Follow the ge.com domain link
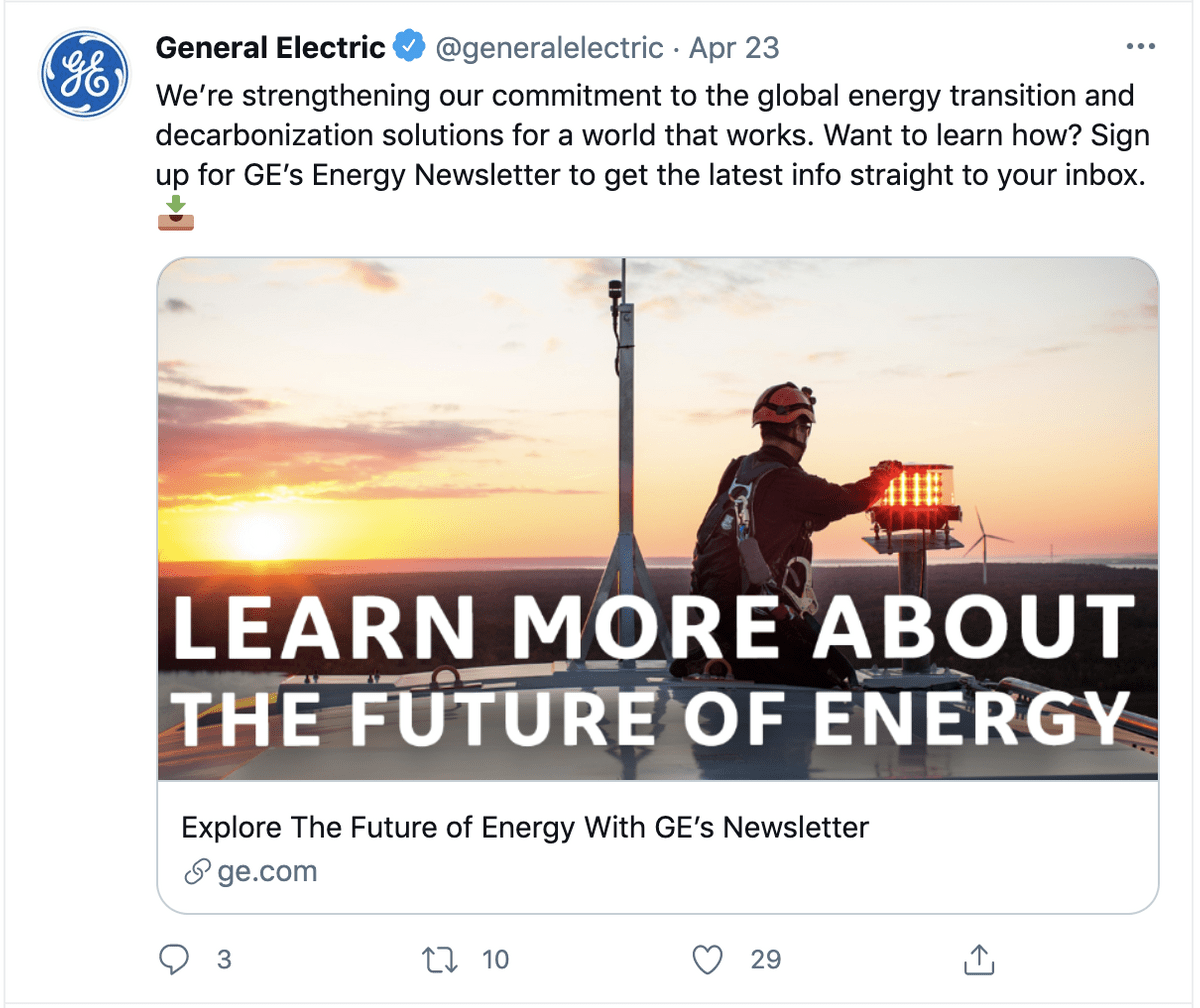 (x=267, y=872)
